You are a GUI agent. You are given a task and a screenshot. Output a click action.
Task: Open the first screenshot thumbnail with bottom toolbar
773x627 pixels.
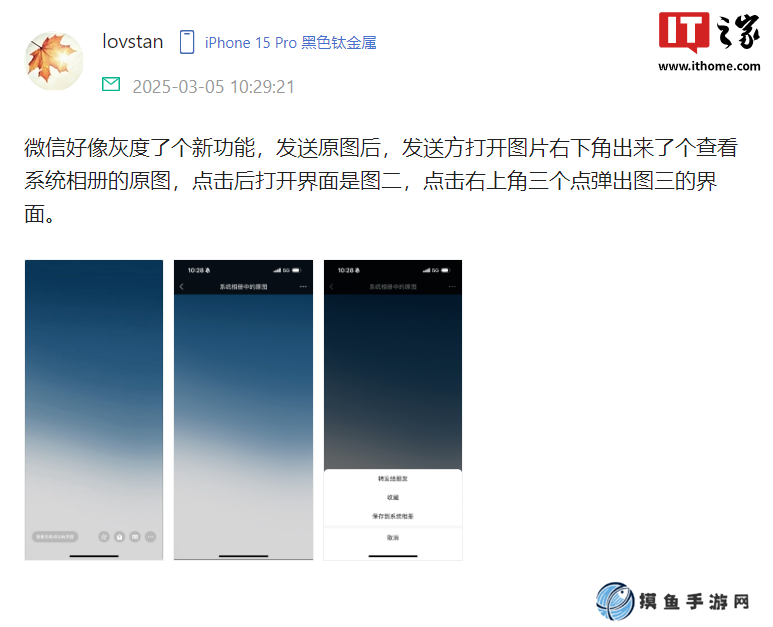[x=94, y=410]
